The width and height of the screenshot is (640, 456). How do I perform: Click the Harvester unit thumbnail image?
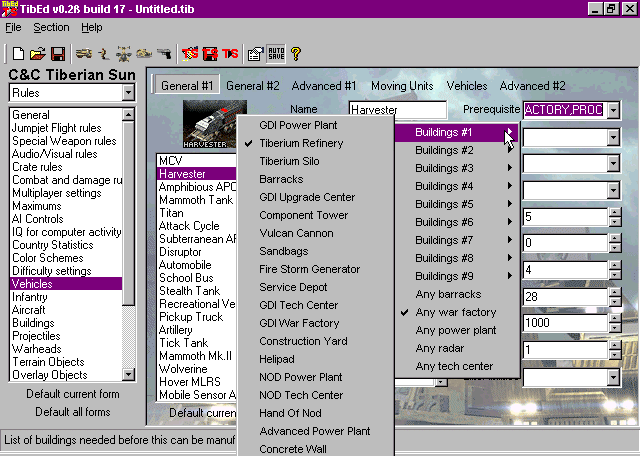pyautogui.click(x=210, y=124)
